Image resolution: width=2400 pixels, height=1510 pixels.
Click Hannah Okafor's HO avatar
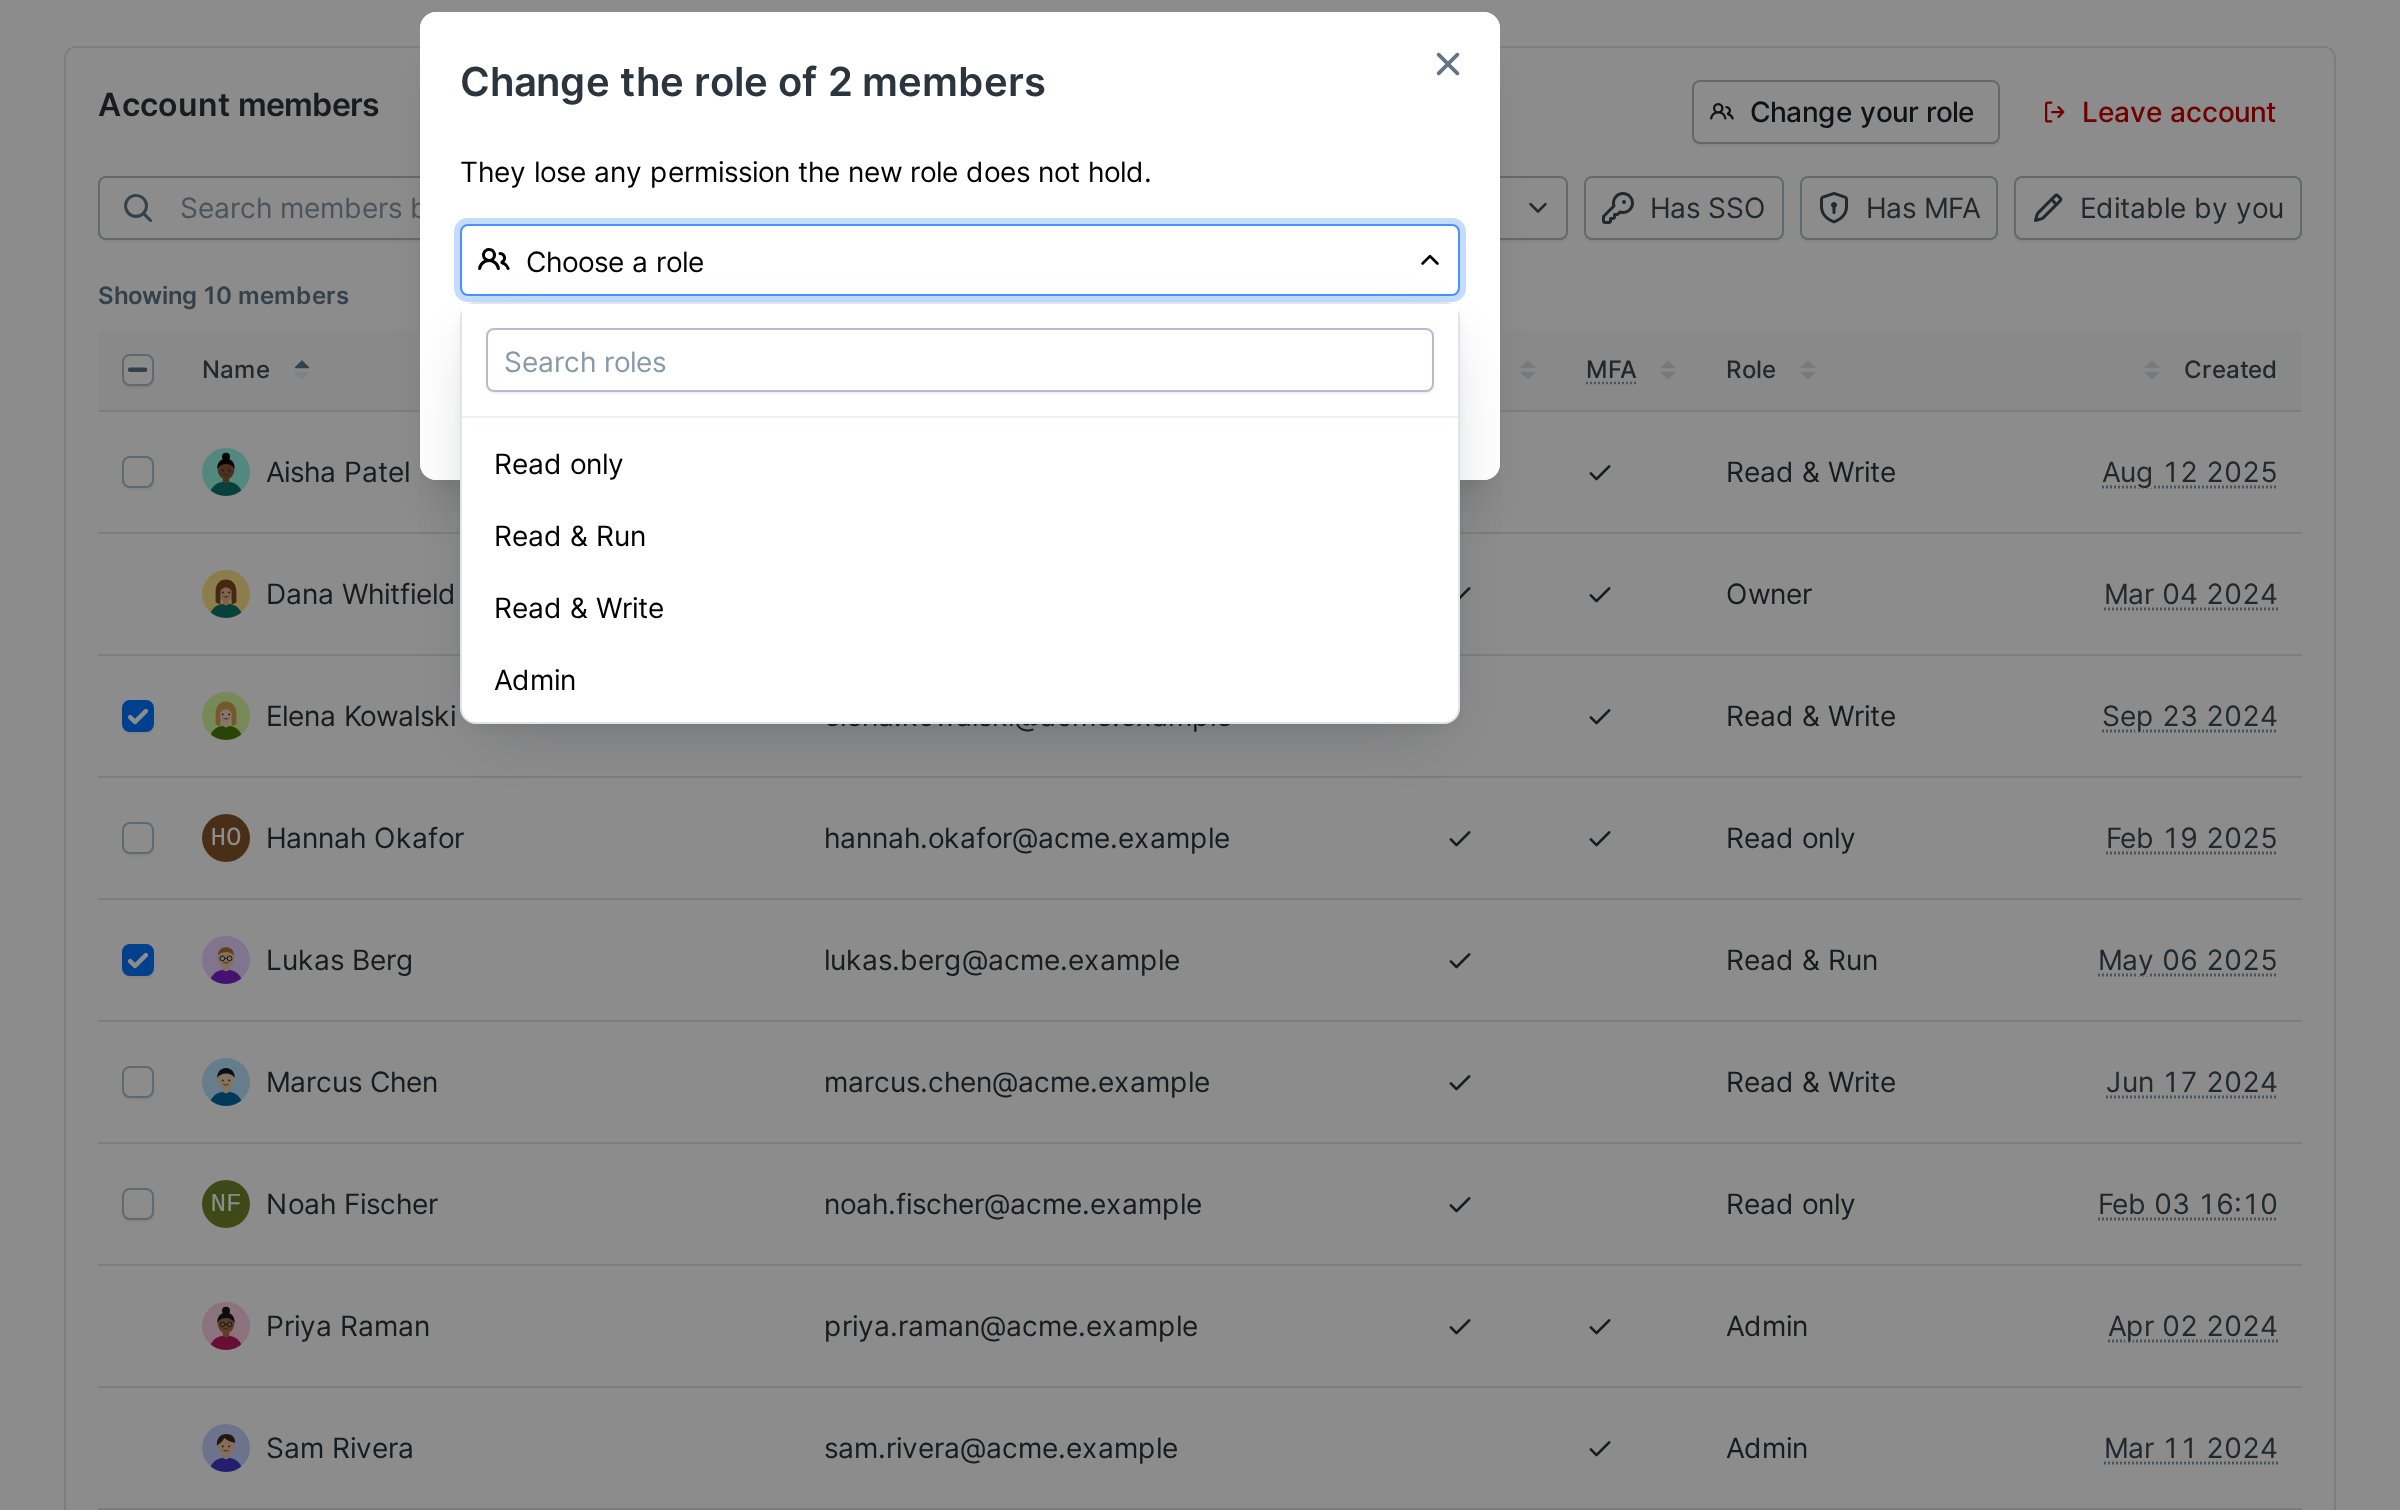tap(226, 838)
